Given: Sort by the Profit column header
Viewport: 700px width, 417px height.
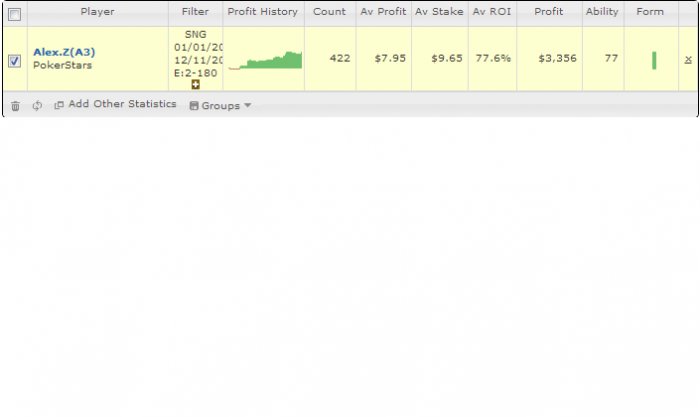Looking at the screenshot, I should 549,12.
